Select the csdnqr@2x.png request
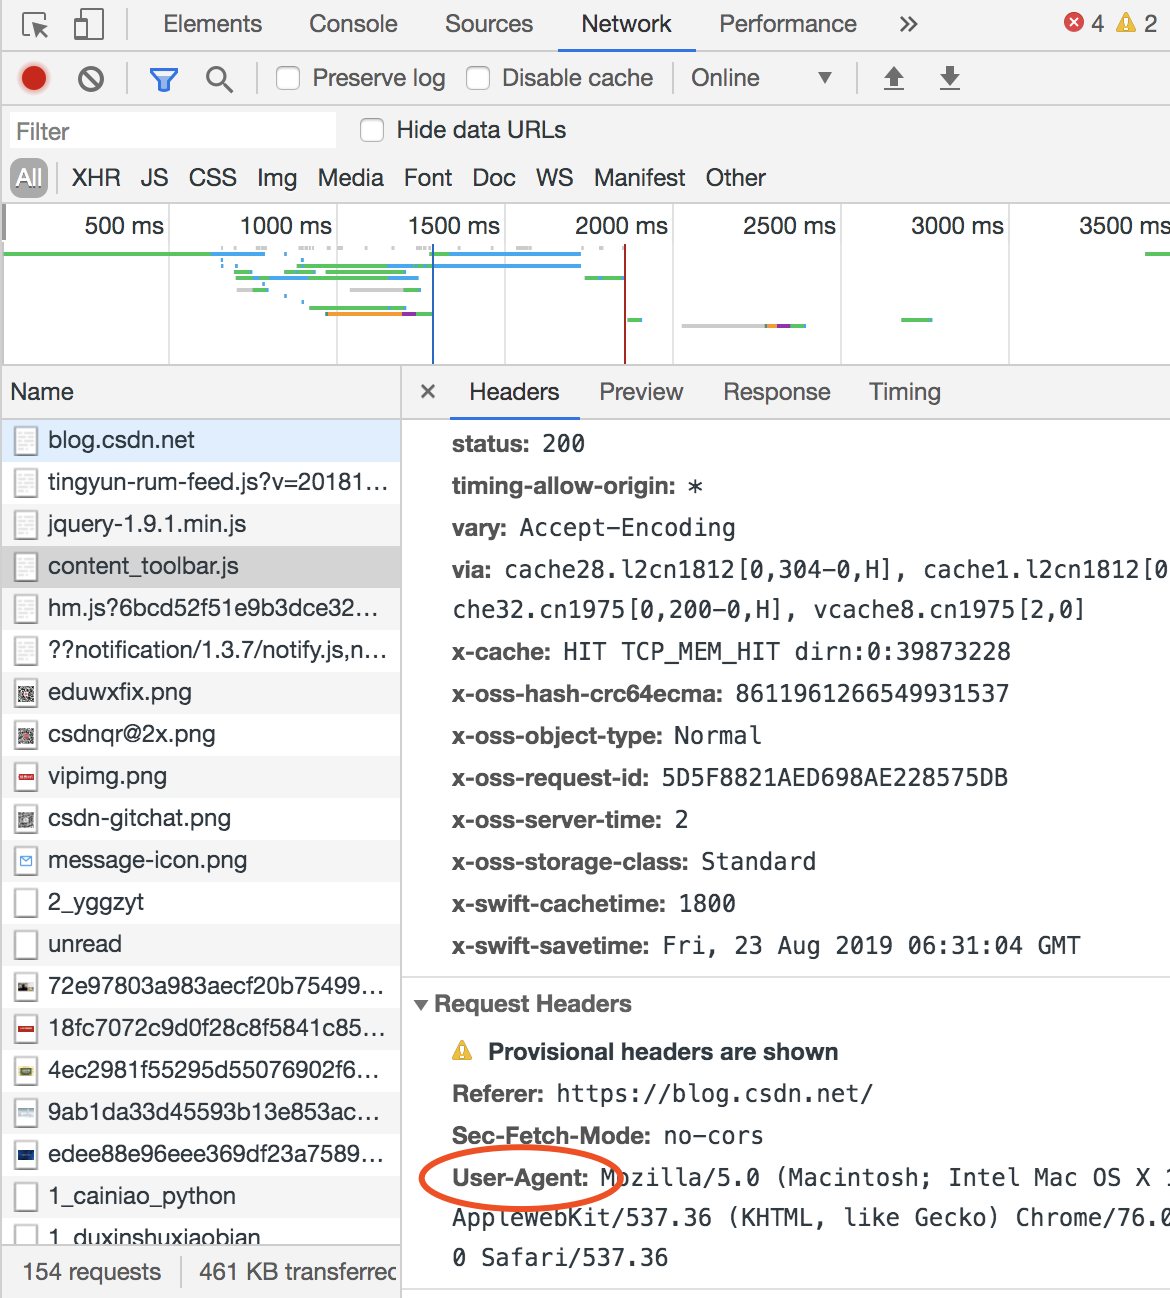 coord(200,735)
